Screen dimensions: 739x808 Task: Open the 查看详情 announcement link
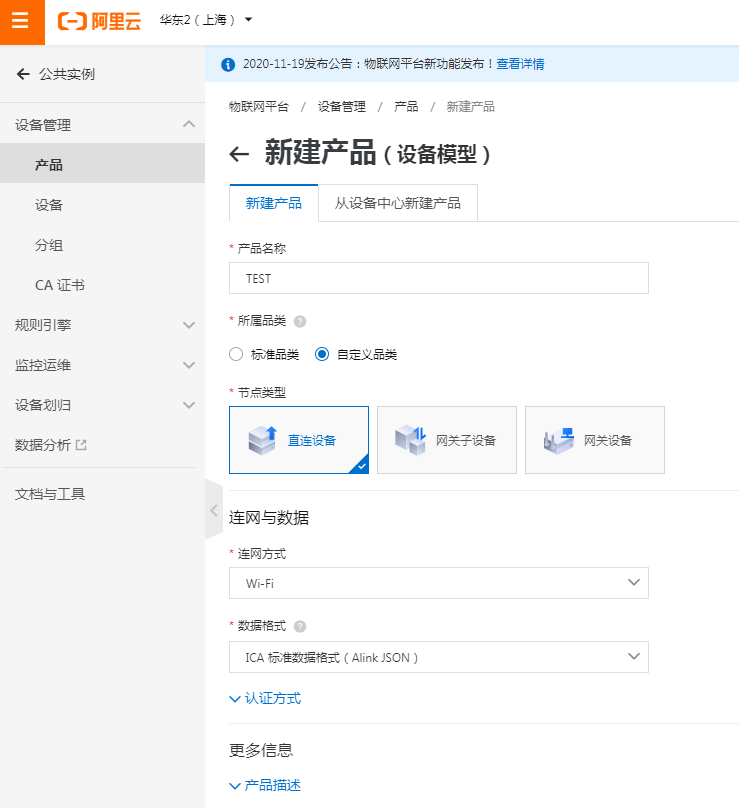tap(520, 64)
